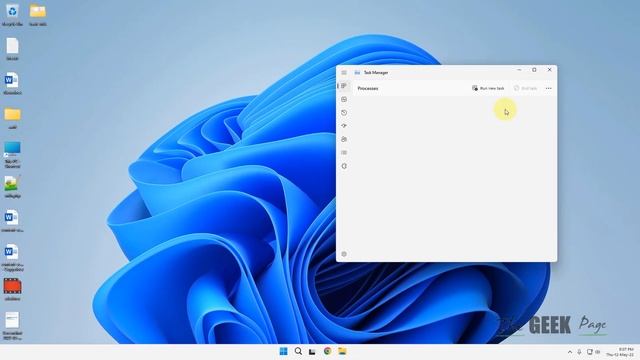Open Task View from the taskbar

point(312,351)
